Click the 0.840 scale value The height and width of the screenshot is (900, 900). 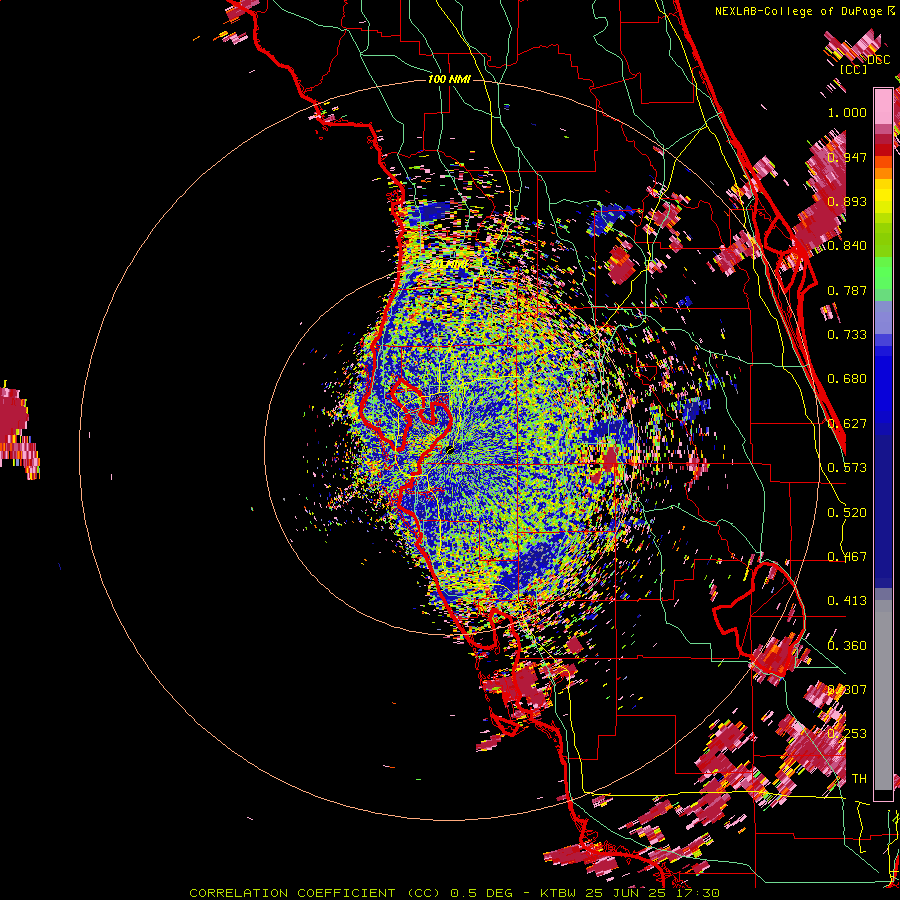pyautogui.click(x=847, y=246)
